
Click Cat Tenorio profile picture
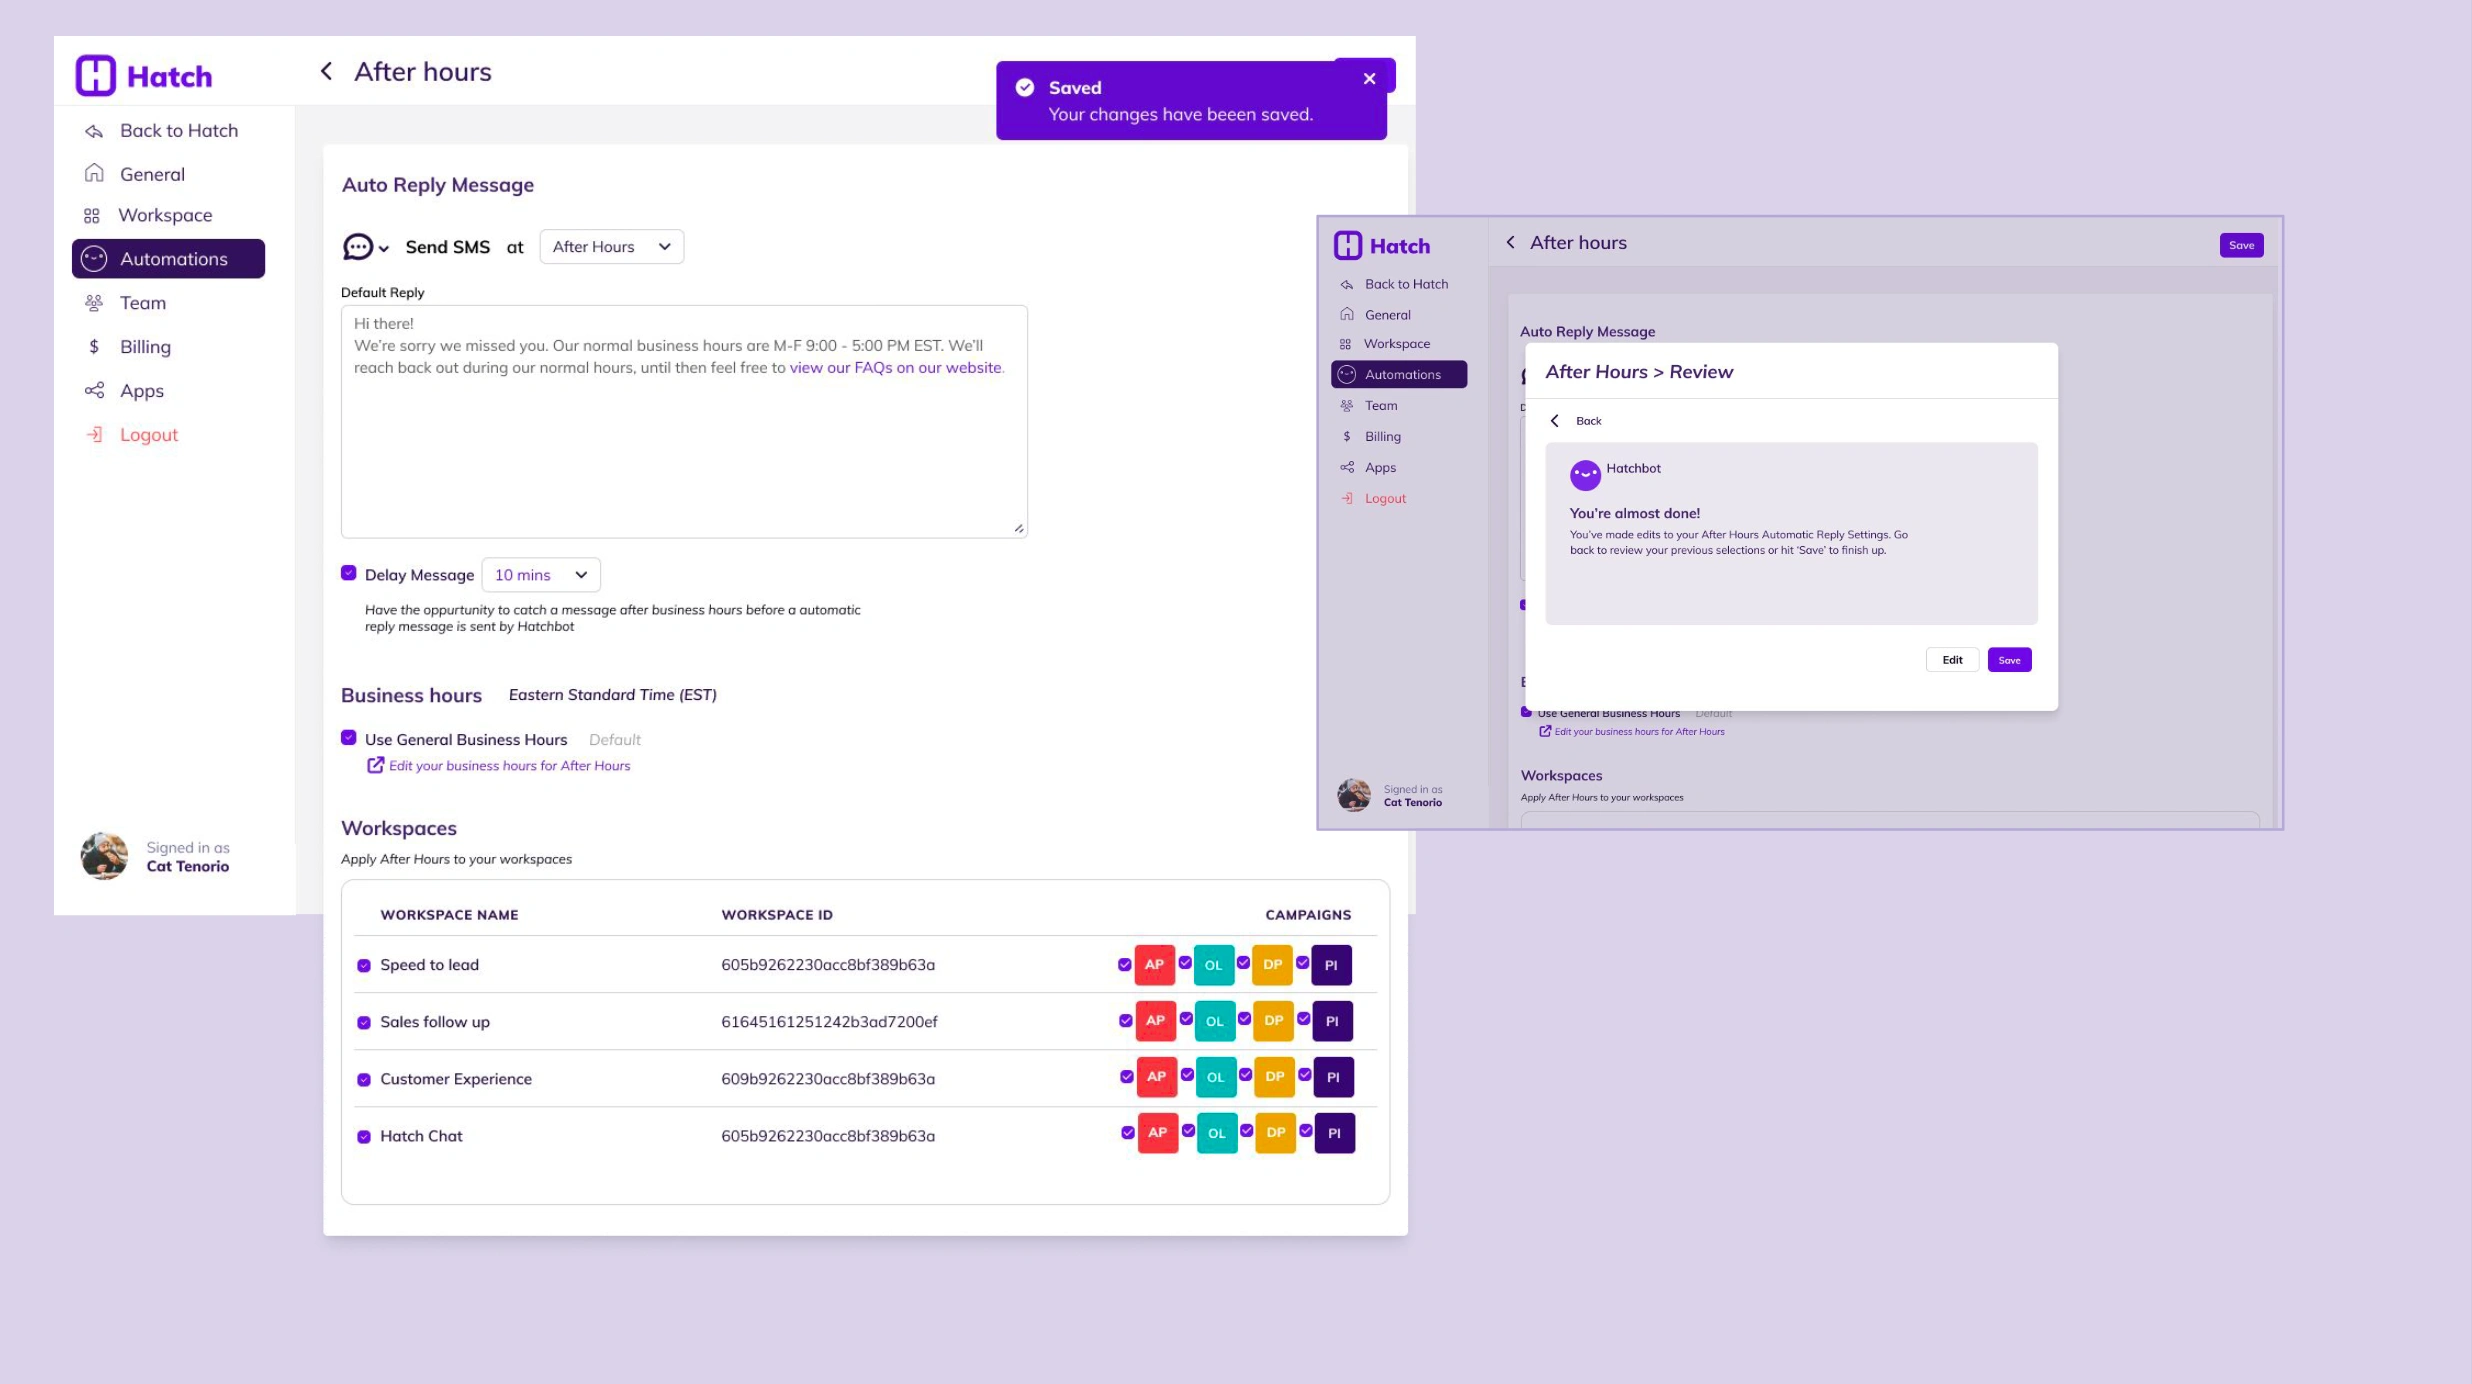pos(104,857)
